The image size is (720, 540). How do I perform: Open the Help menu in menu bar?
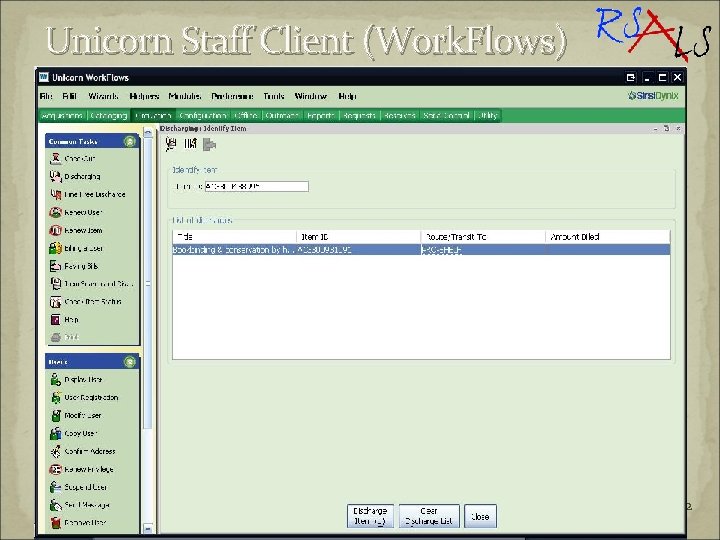(347, 96)
